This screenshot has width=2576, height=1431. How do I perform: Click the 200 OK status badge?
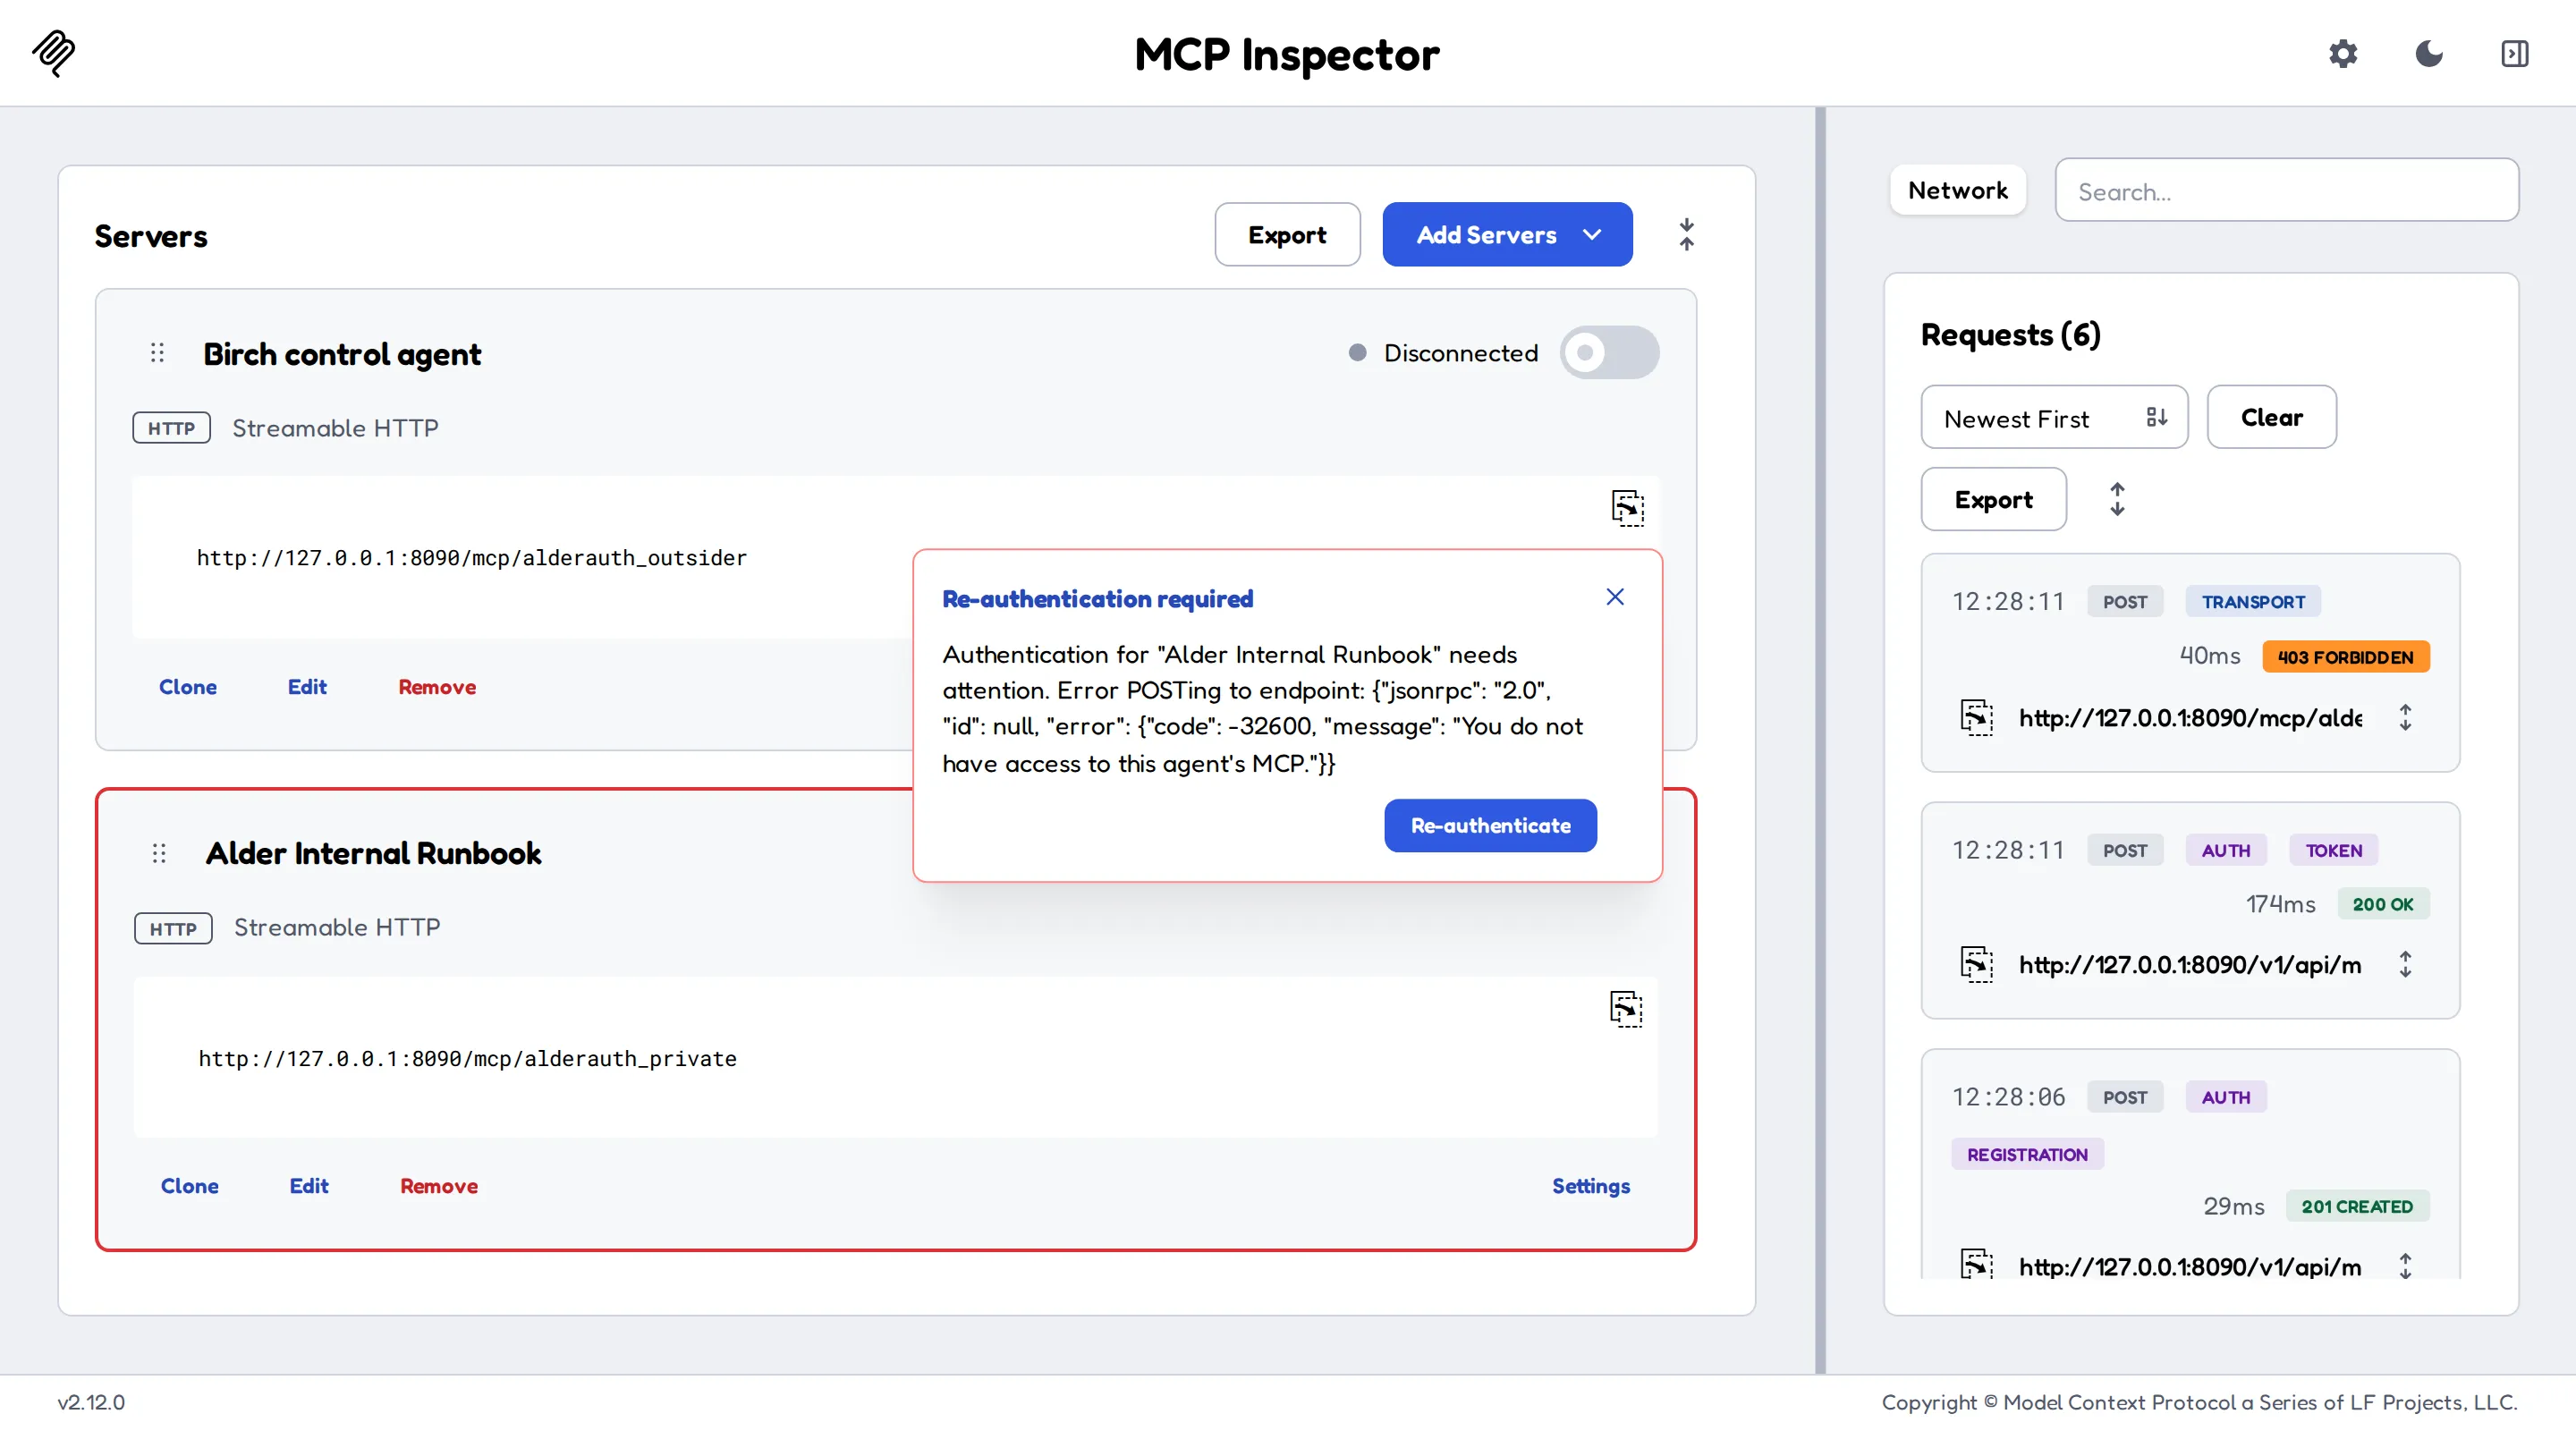click(2383, 904)
